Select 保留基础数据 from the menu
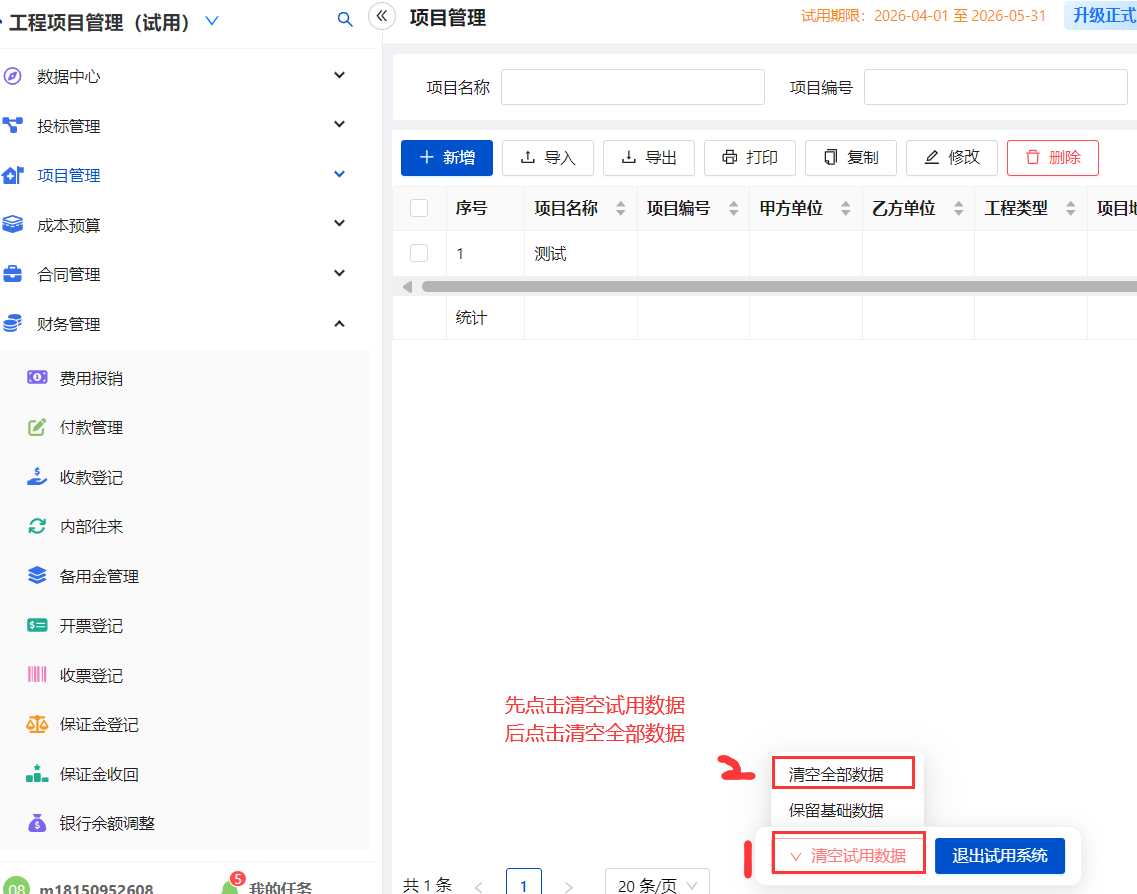 pyautogui.click(x=836, y=810)
